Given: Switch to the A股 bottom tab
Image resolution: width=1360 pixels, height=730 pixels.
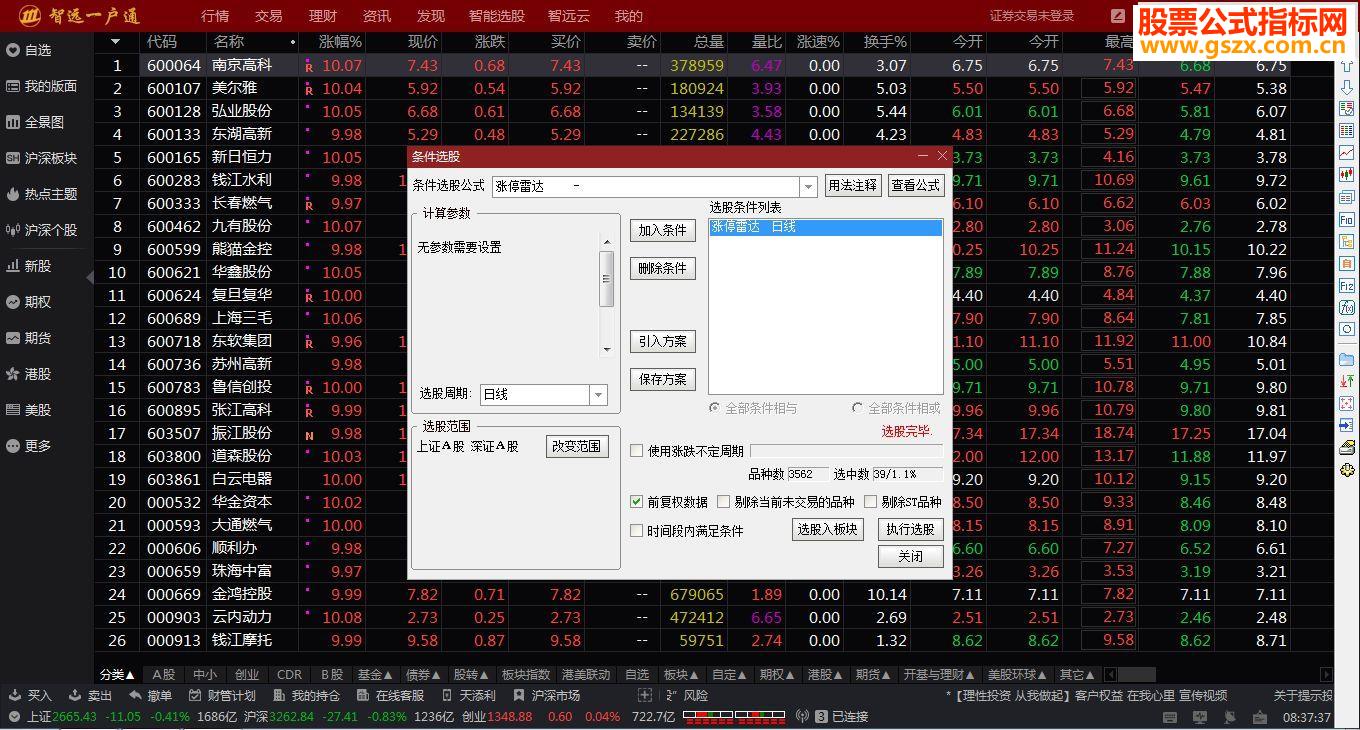Looking at the screenshot, I should [x=164, y=675].
